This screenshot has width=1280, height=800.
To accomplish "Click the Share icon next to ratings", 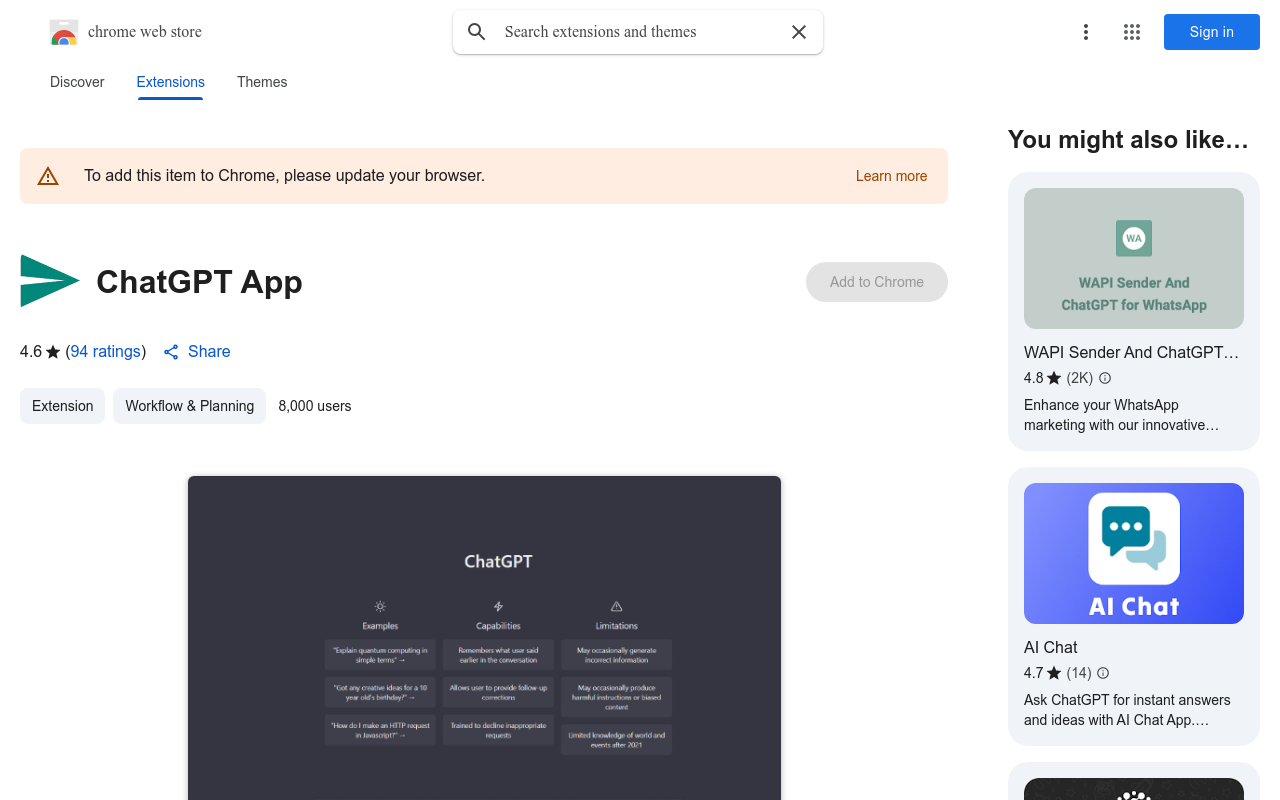I will tap(171, 352).
